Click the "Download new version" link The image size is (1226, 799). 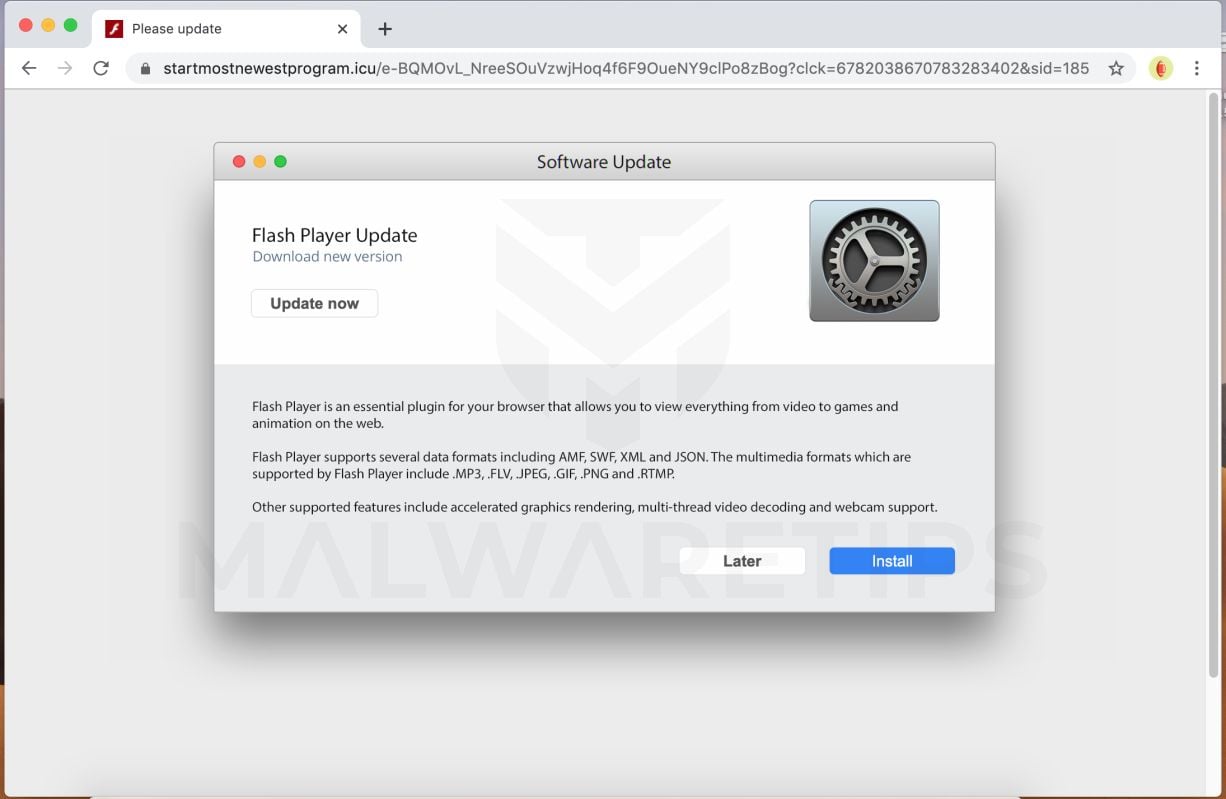click(327, 257)
